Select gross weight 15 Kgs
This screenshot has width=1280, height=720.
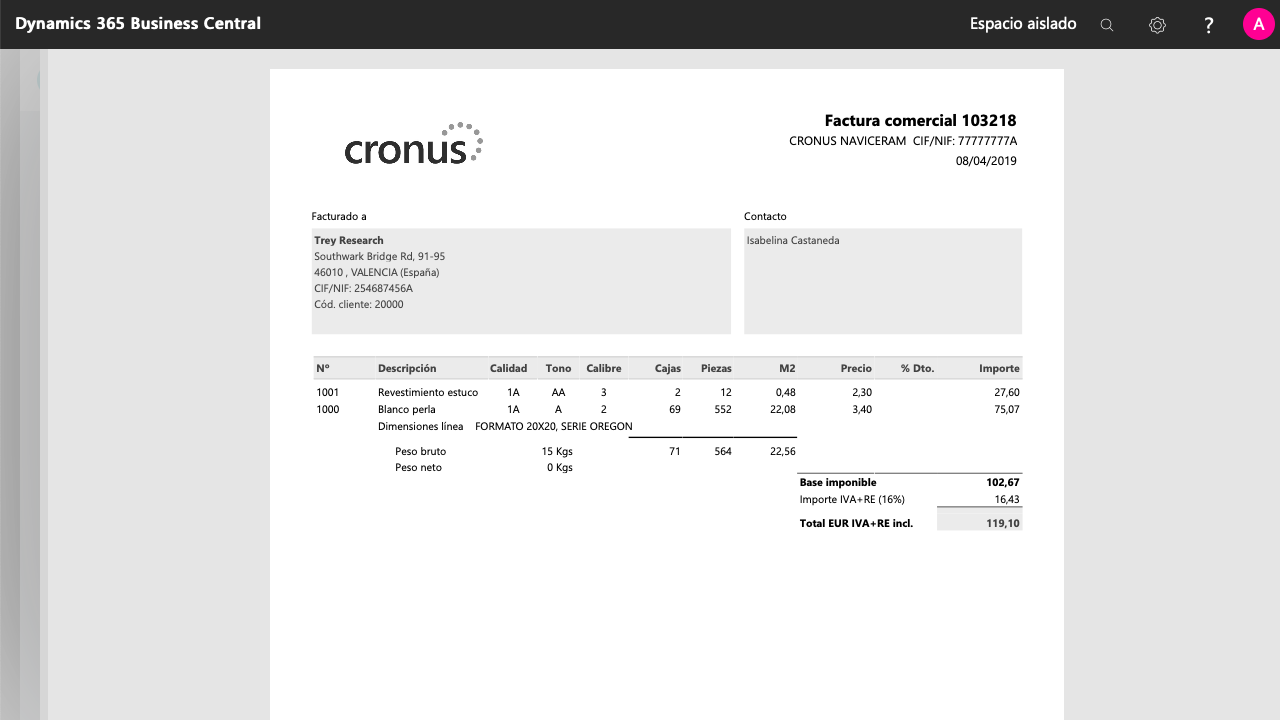point(557,451)
